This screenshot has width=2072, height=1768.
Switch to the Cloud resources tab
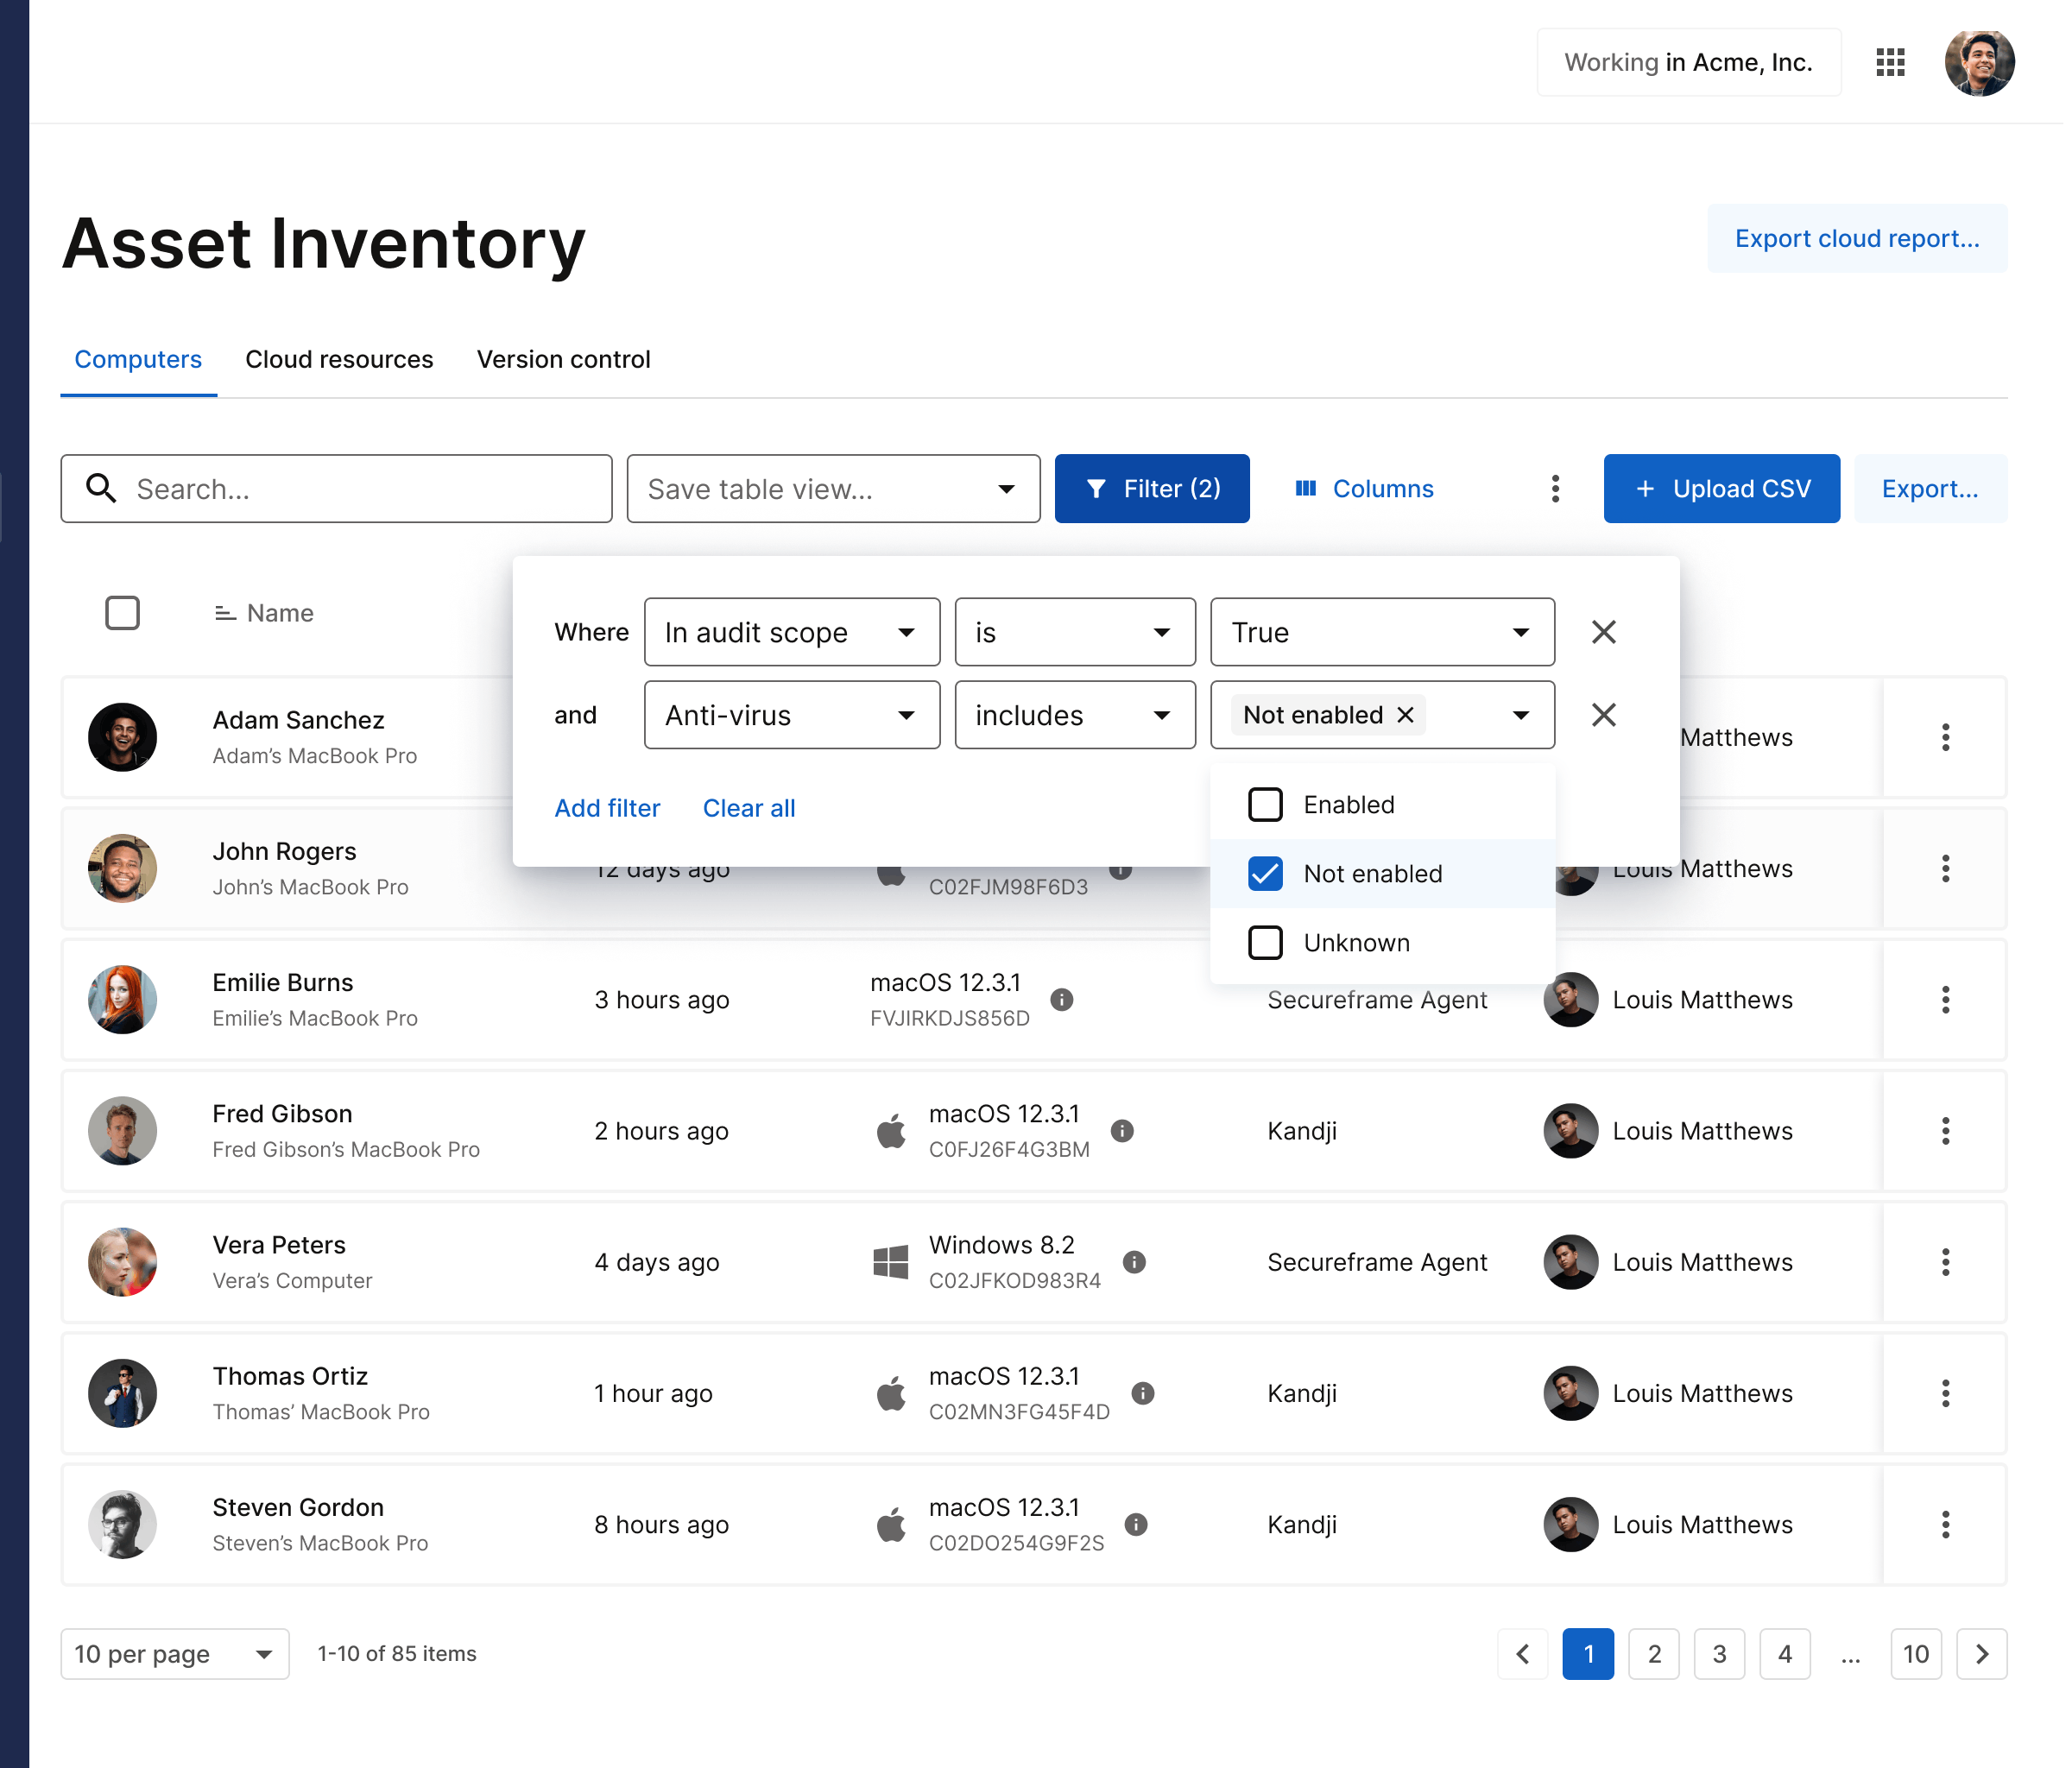(x=339, y=359)
